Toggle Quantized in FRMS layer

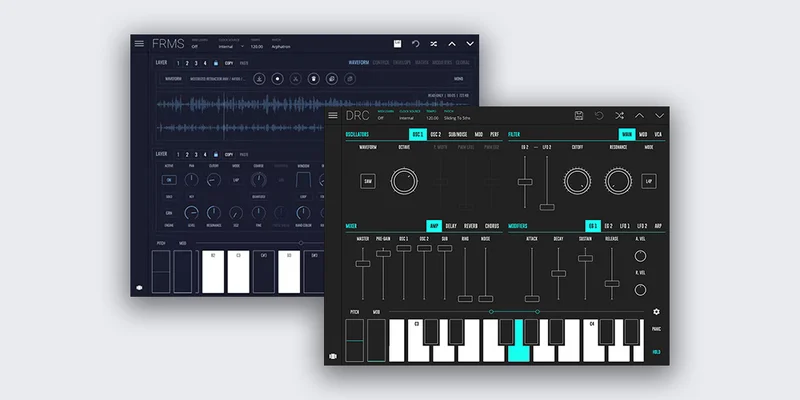point(259,196)
